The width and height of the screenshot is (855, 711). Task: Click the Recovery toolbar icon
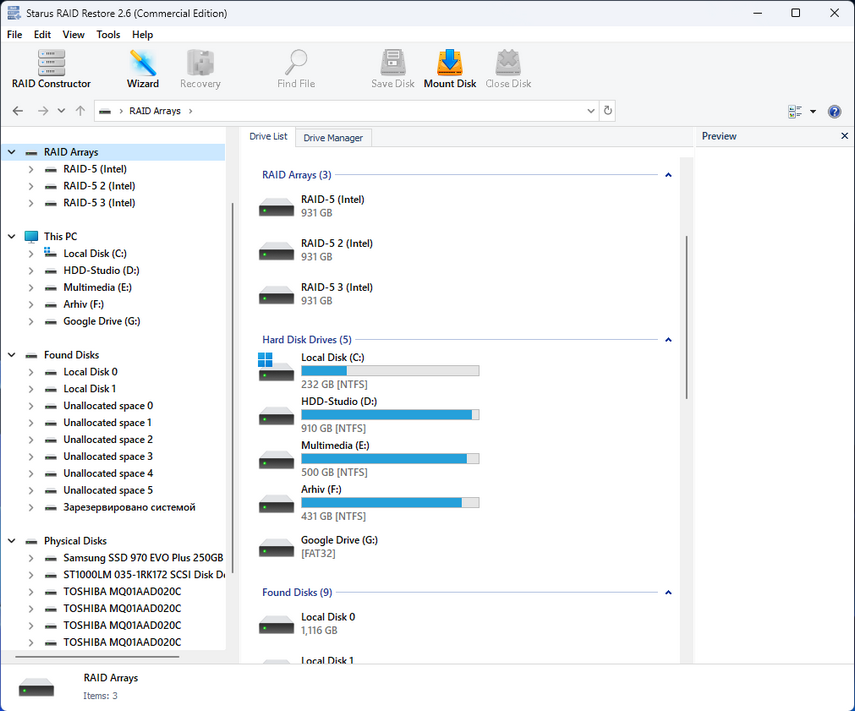point(200,69)
